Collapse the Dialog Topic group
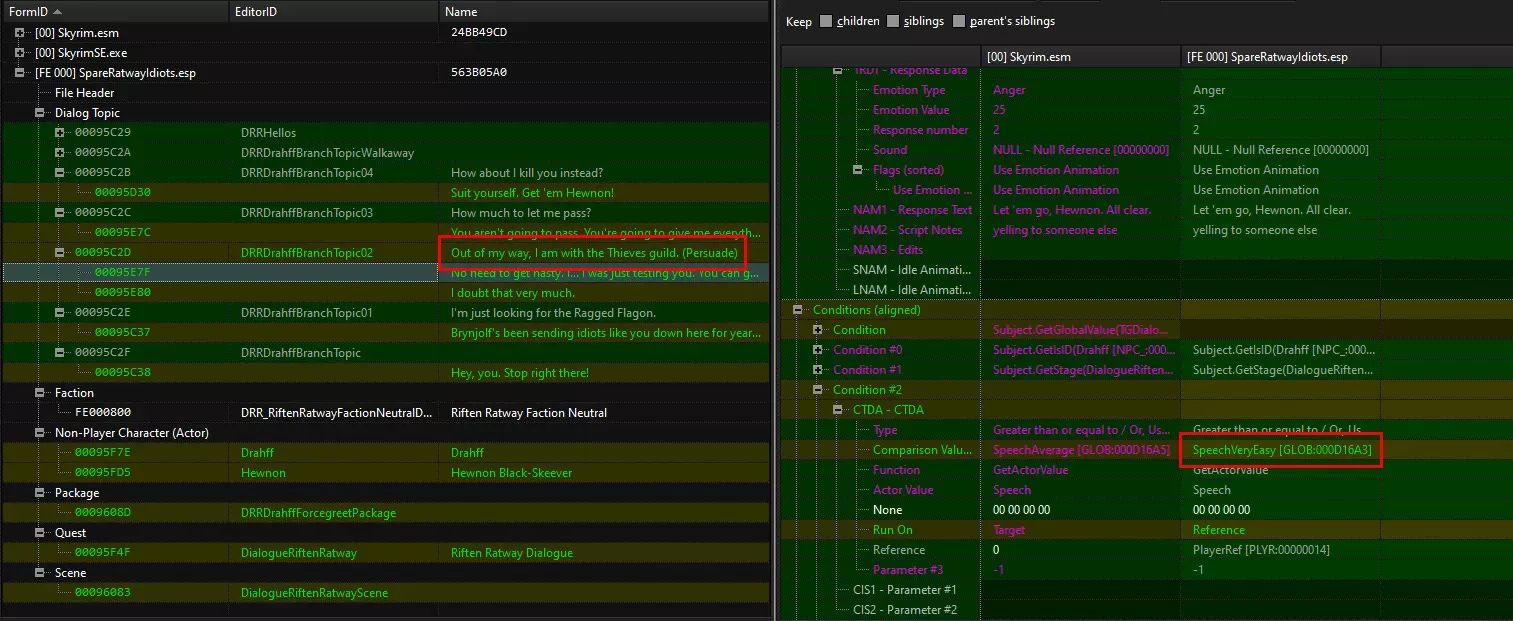The image size is (1513, 621). click(40, 113)
